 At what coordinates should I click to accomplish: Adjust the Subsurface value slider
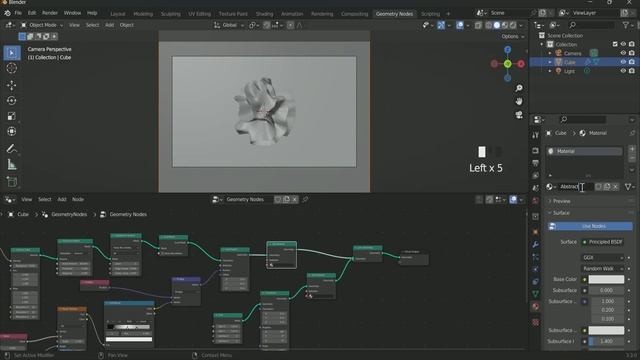tap(606, 291)
